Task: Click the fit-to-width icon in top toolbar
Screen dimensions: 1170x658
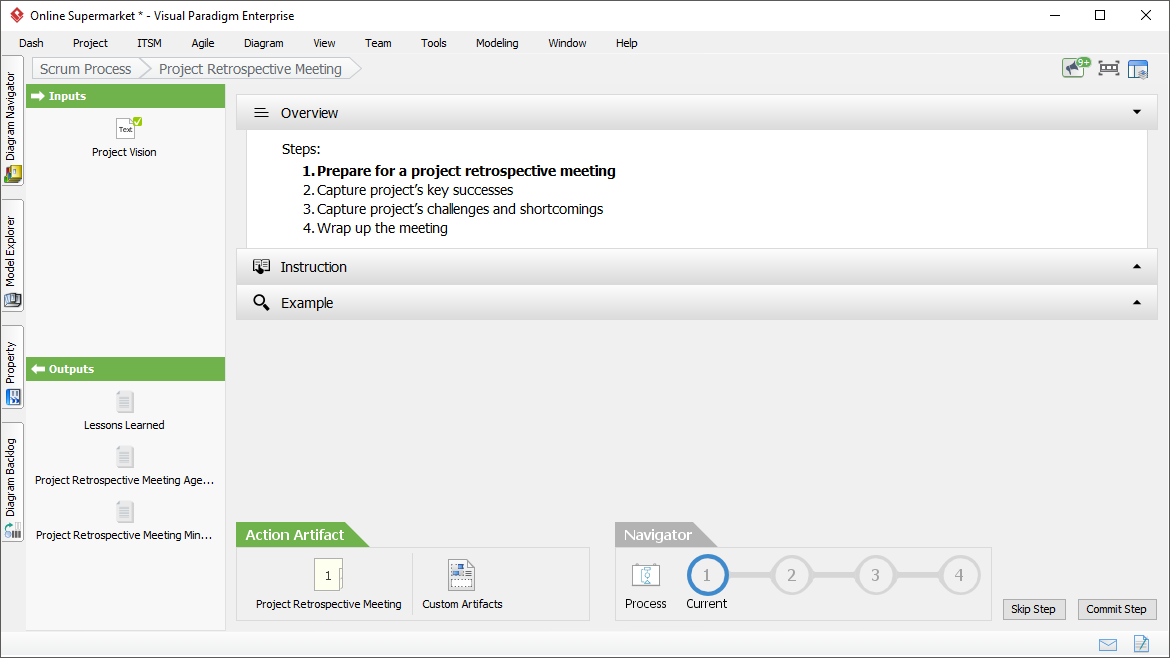Action: click(1109, 69)
